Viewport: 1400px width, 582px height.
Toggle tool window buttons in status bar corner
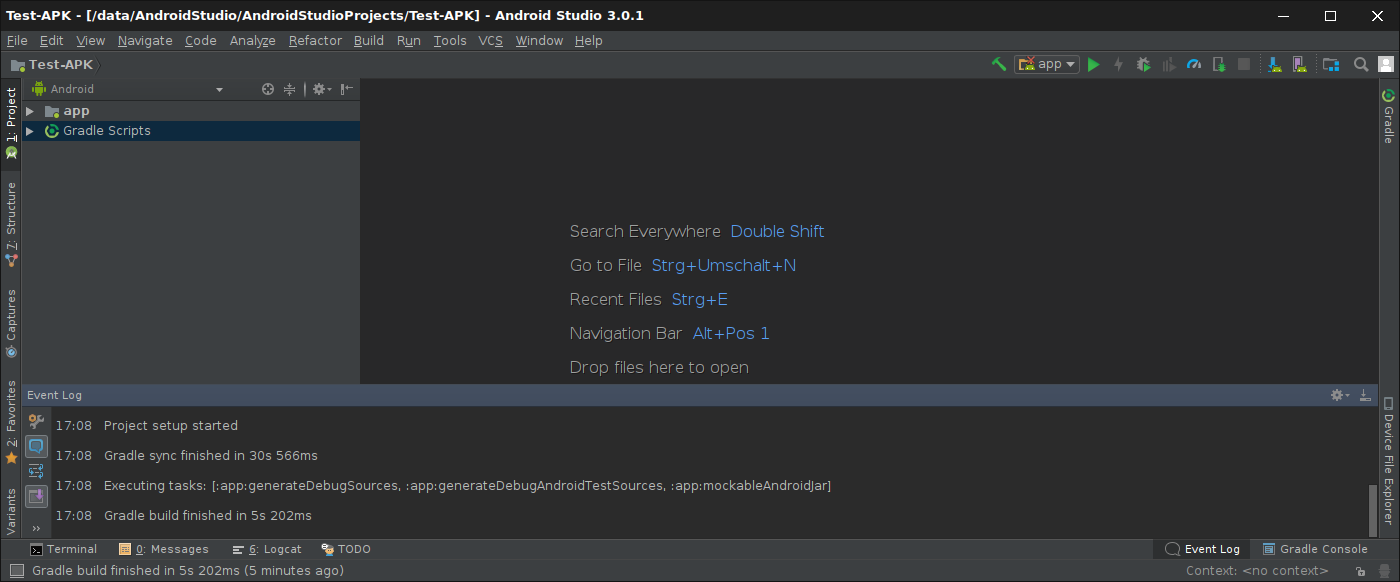16,571
